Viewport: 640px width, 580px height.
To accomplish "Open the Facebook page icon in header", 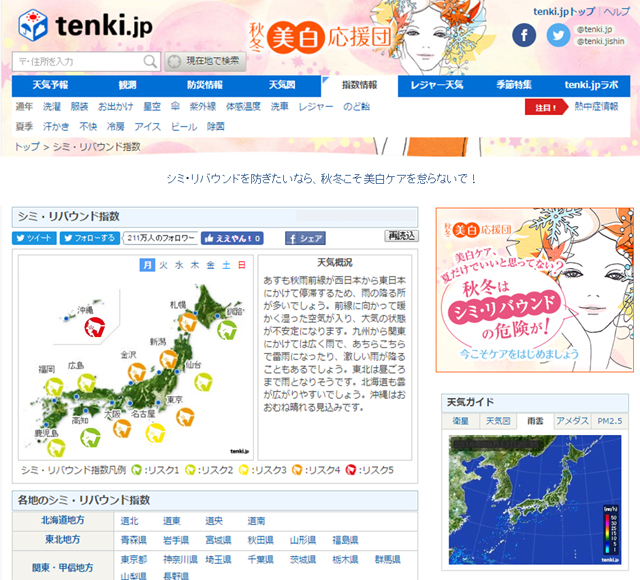I will click(524, 36).
